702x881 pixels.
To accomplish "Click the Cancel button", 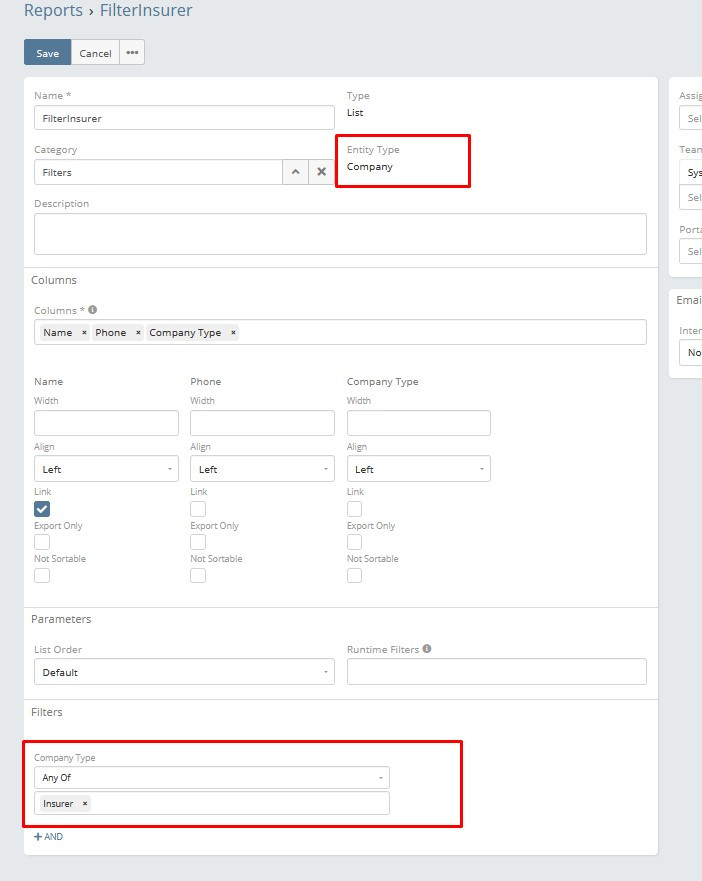I will point(95,53).
